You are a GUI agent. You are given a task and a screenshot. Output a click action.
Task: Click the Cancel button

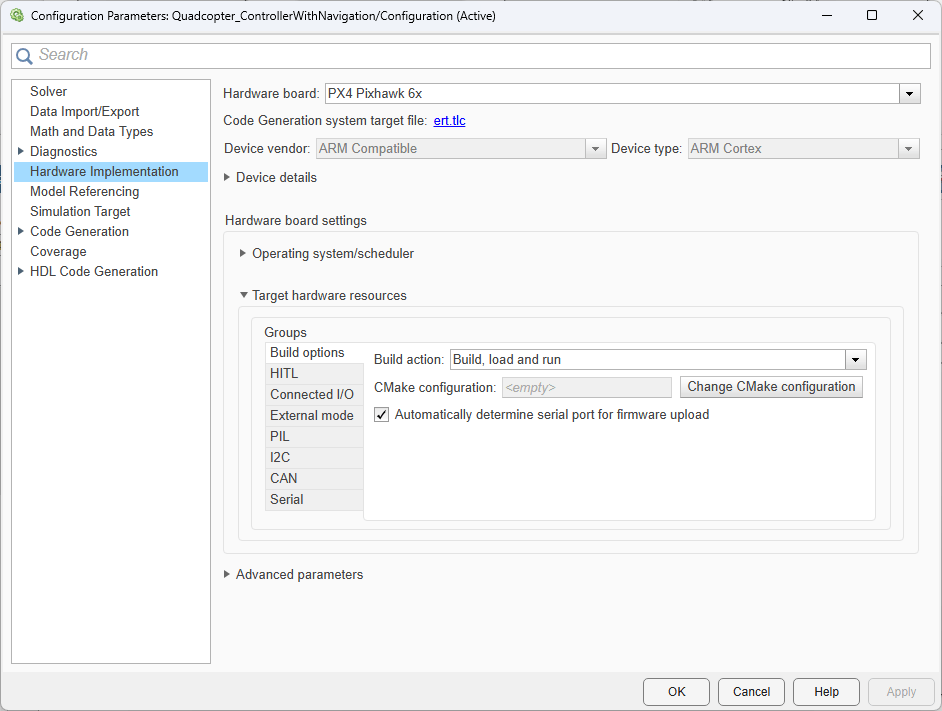click(751, 692)
